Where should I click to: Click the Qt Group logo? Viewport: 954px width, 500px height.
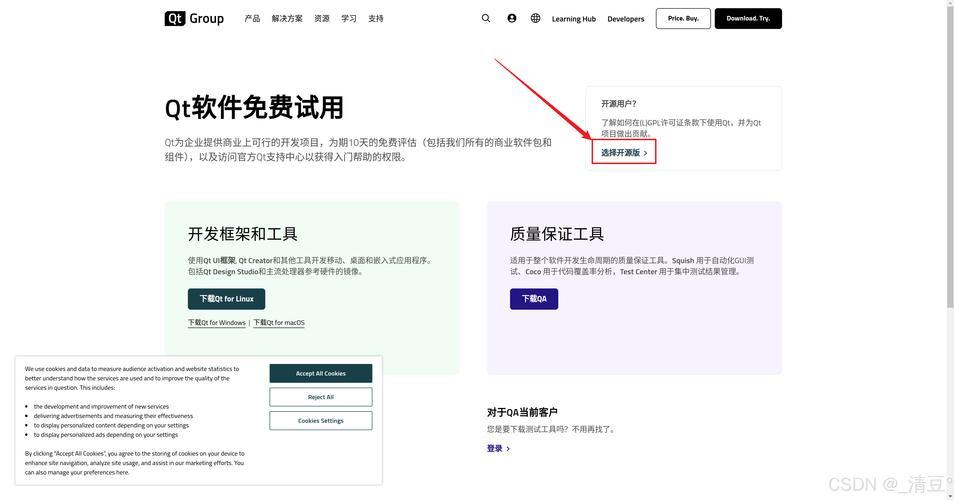[194, 19]
